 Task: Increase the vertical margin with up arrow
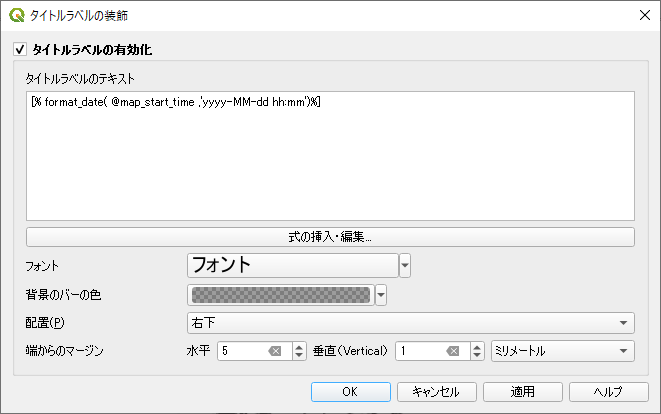click(x=477, y=347)
